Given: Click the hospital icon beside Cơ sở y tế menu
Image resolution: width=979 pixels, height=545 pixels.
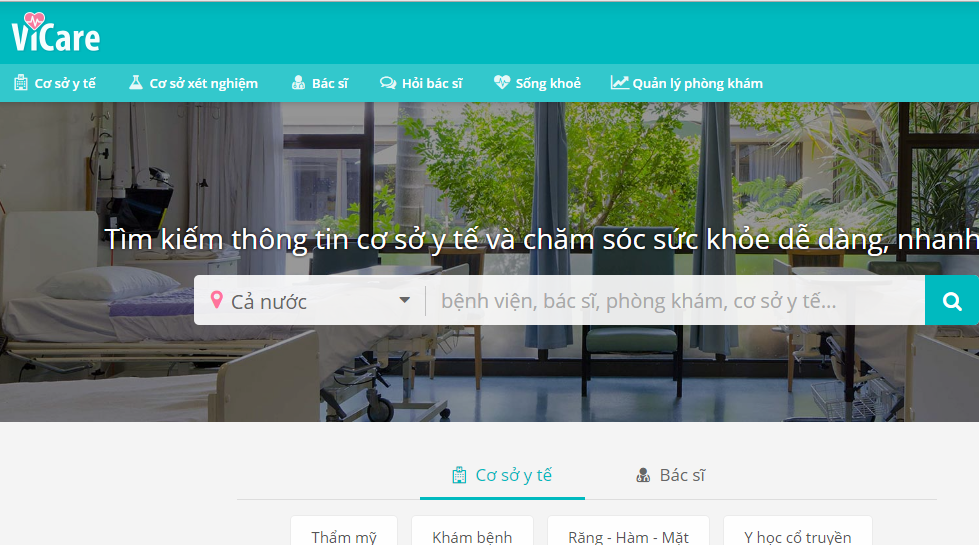Looking at the screenshot, I should (x=21, y=83).
